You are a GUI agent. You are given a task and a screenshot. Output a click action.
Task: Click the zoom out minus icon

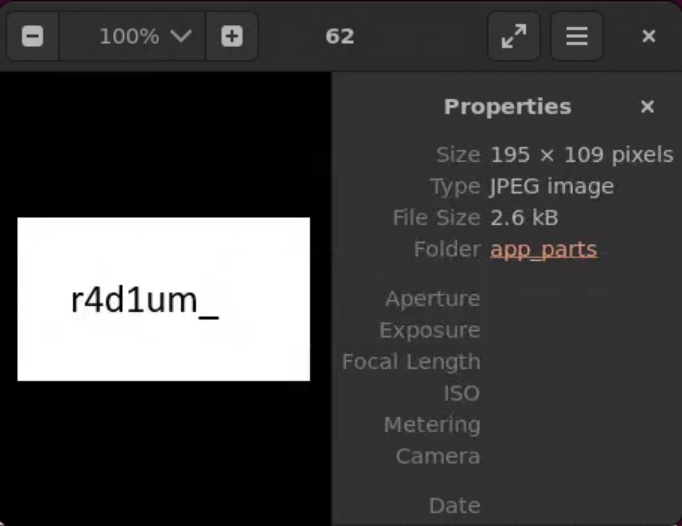33,36
